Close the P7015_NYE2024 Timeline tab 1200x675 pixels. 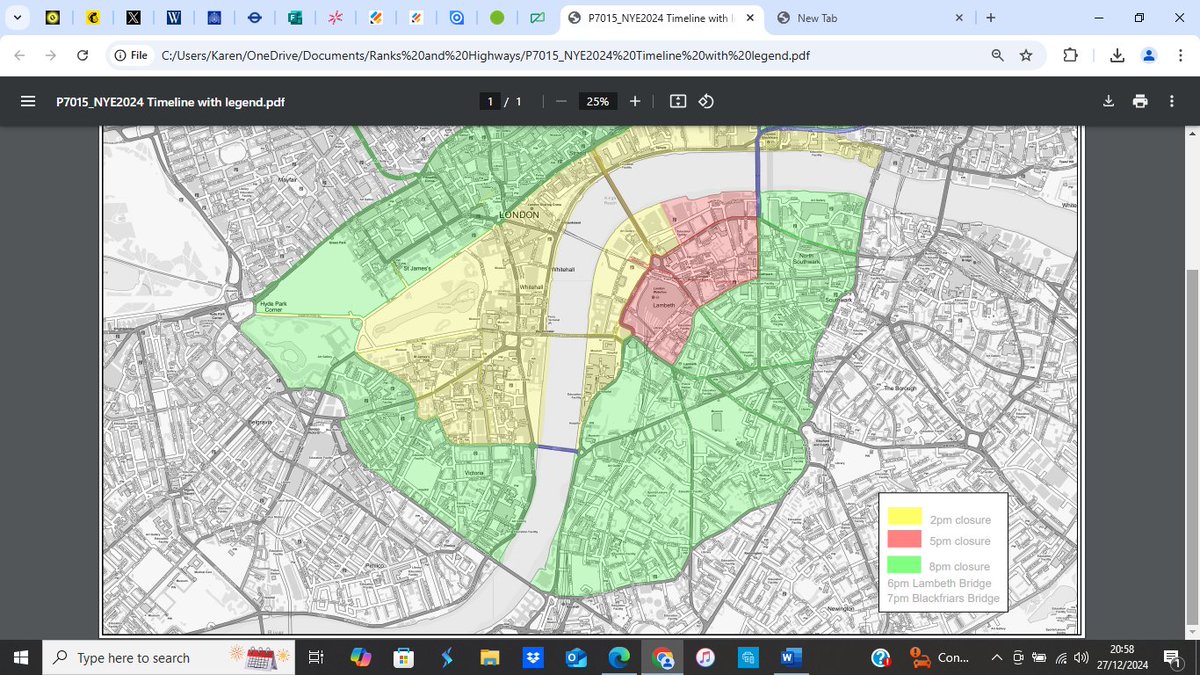[x=750, y=18]
